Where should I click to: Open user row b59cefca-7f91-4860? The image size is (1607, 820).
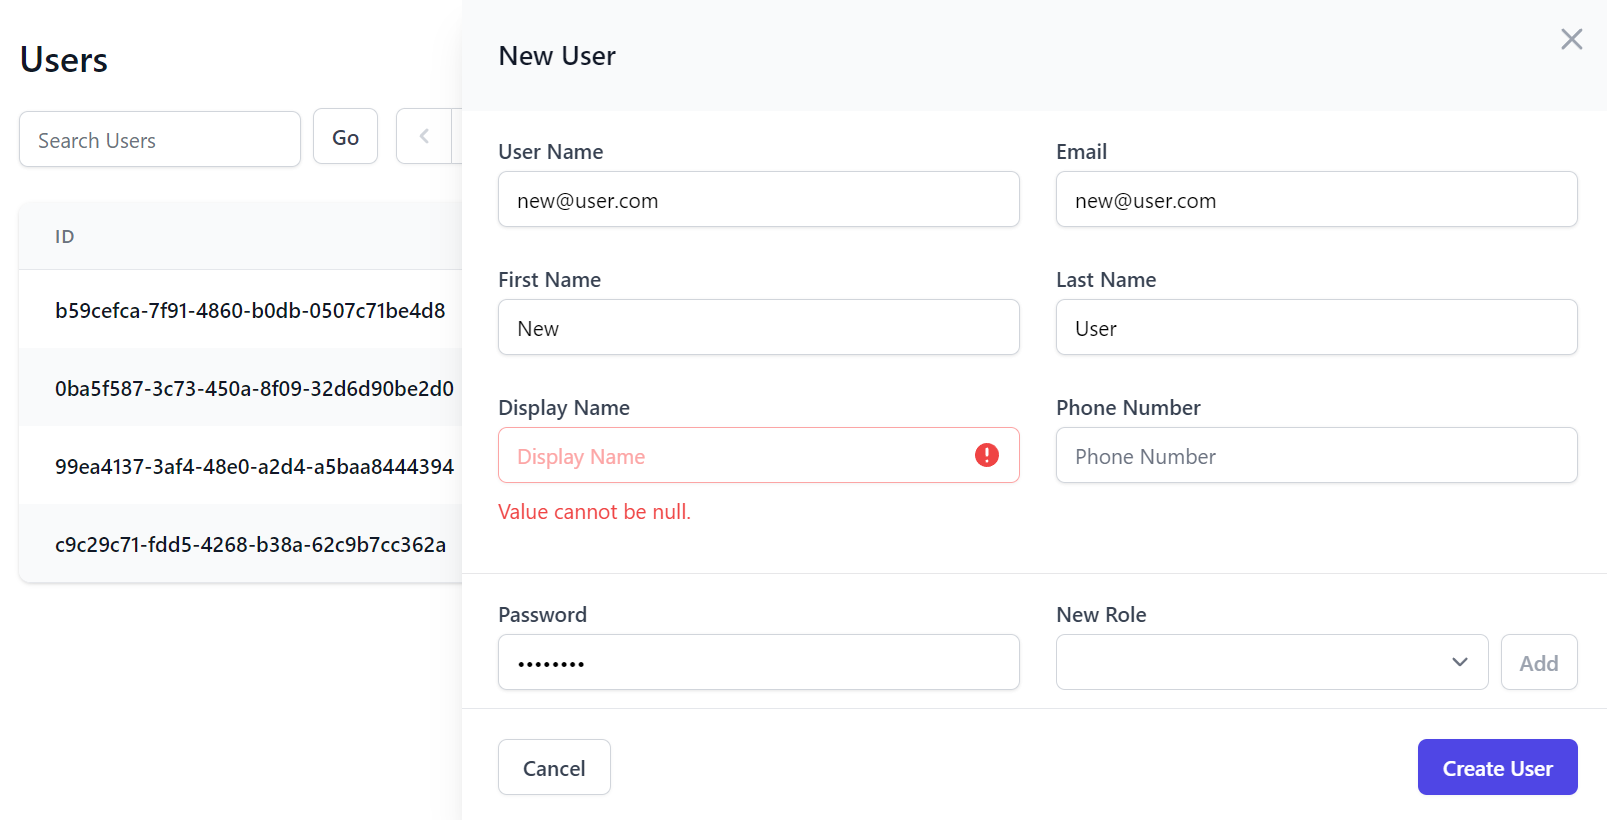click(x=240, y=310)
